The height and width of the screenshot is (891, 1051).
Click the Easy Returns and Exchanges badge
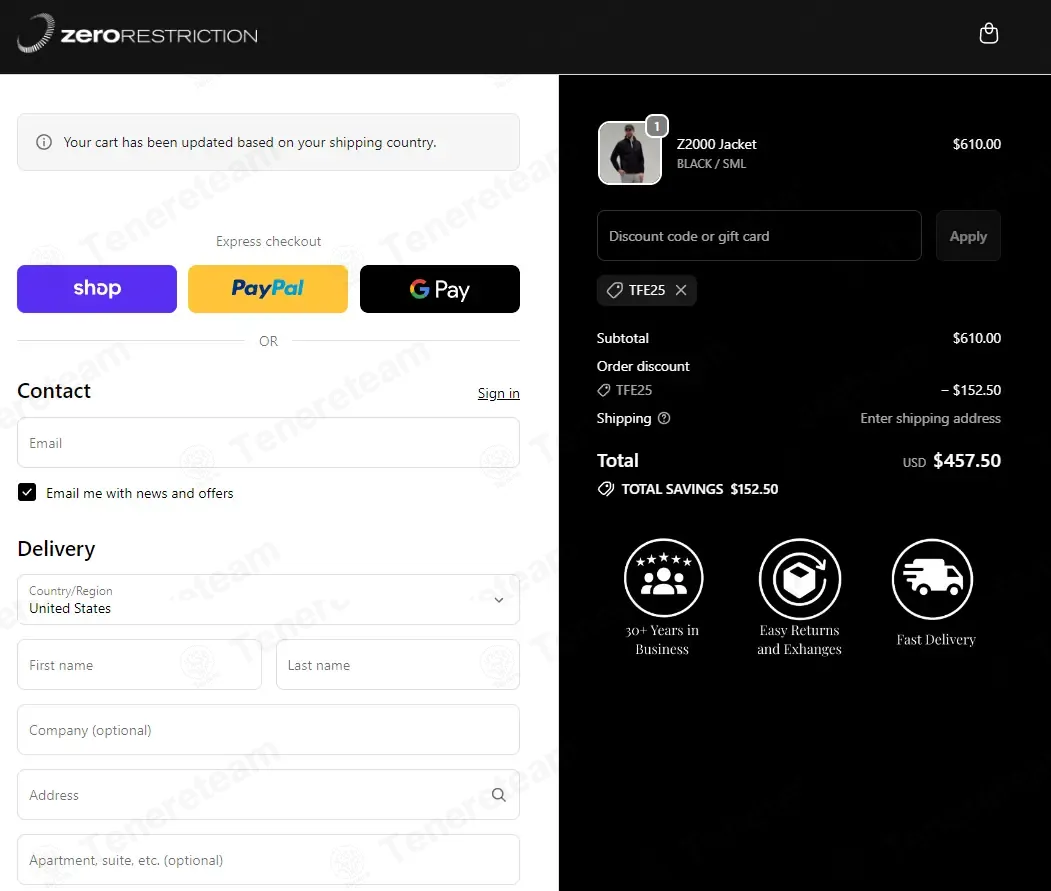(800, 597)
